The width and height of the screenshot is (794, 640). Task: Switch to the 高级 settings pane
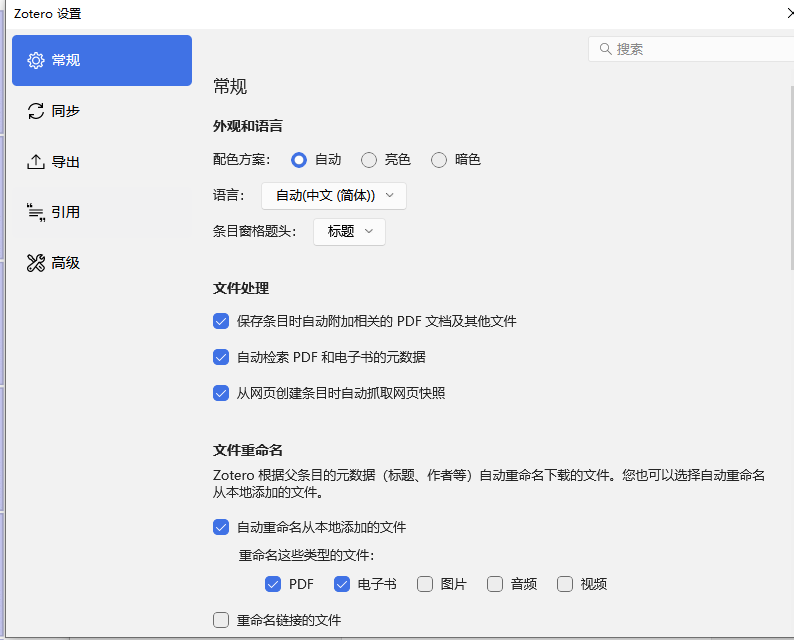point(102,263)
